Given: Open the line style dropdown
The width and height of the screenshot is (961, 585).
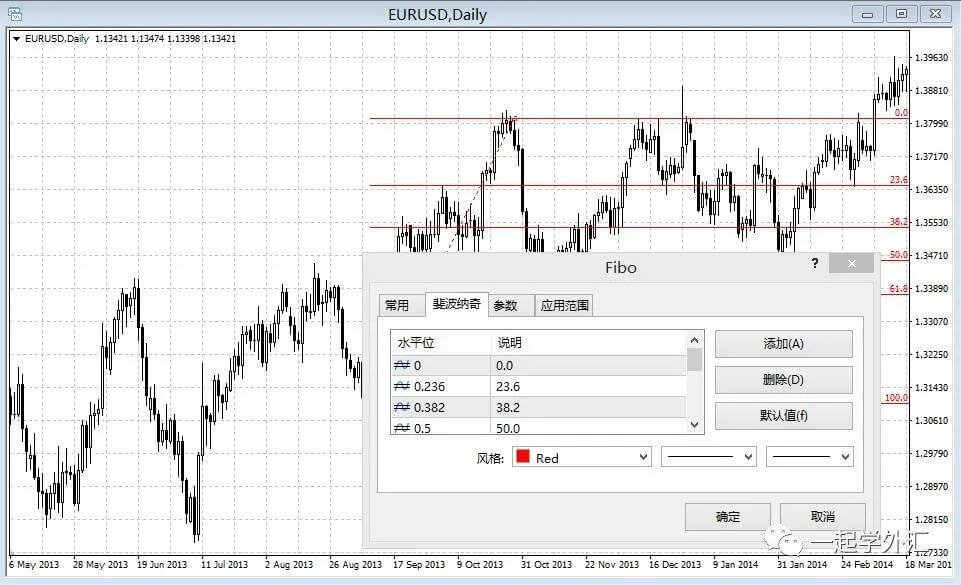Looking at the screenshot, I should tap(709, 457).
